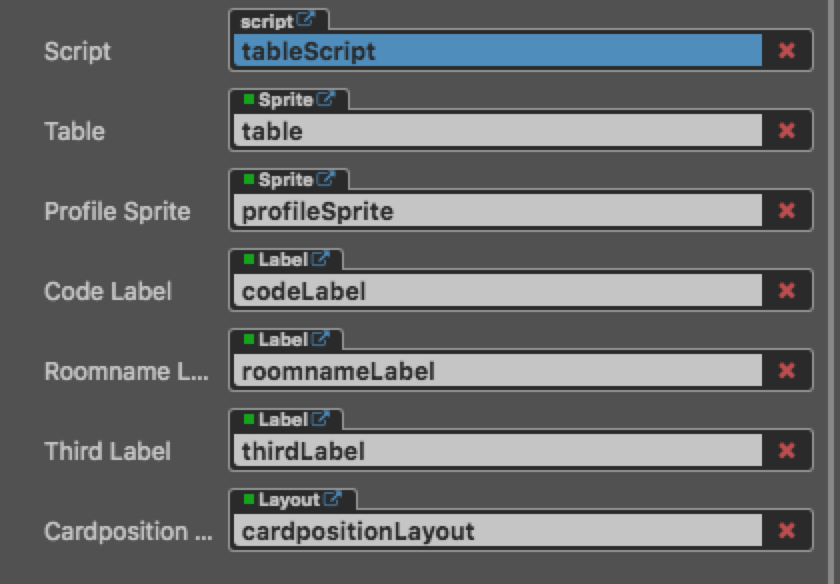This screenshot has height=584, width=840.
Task: Select the tableScript input field
Action: tap(497, 51)
